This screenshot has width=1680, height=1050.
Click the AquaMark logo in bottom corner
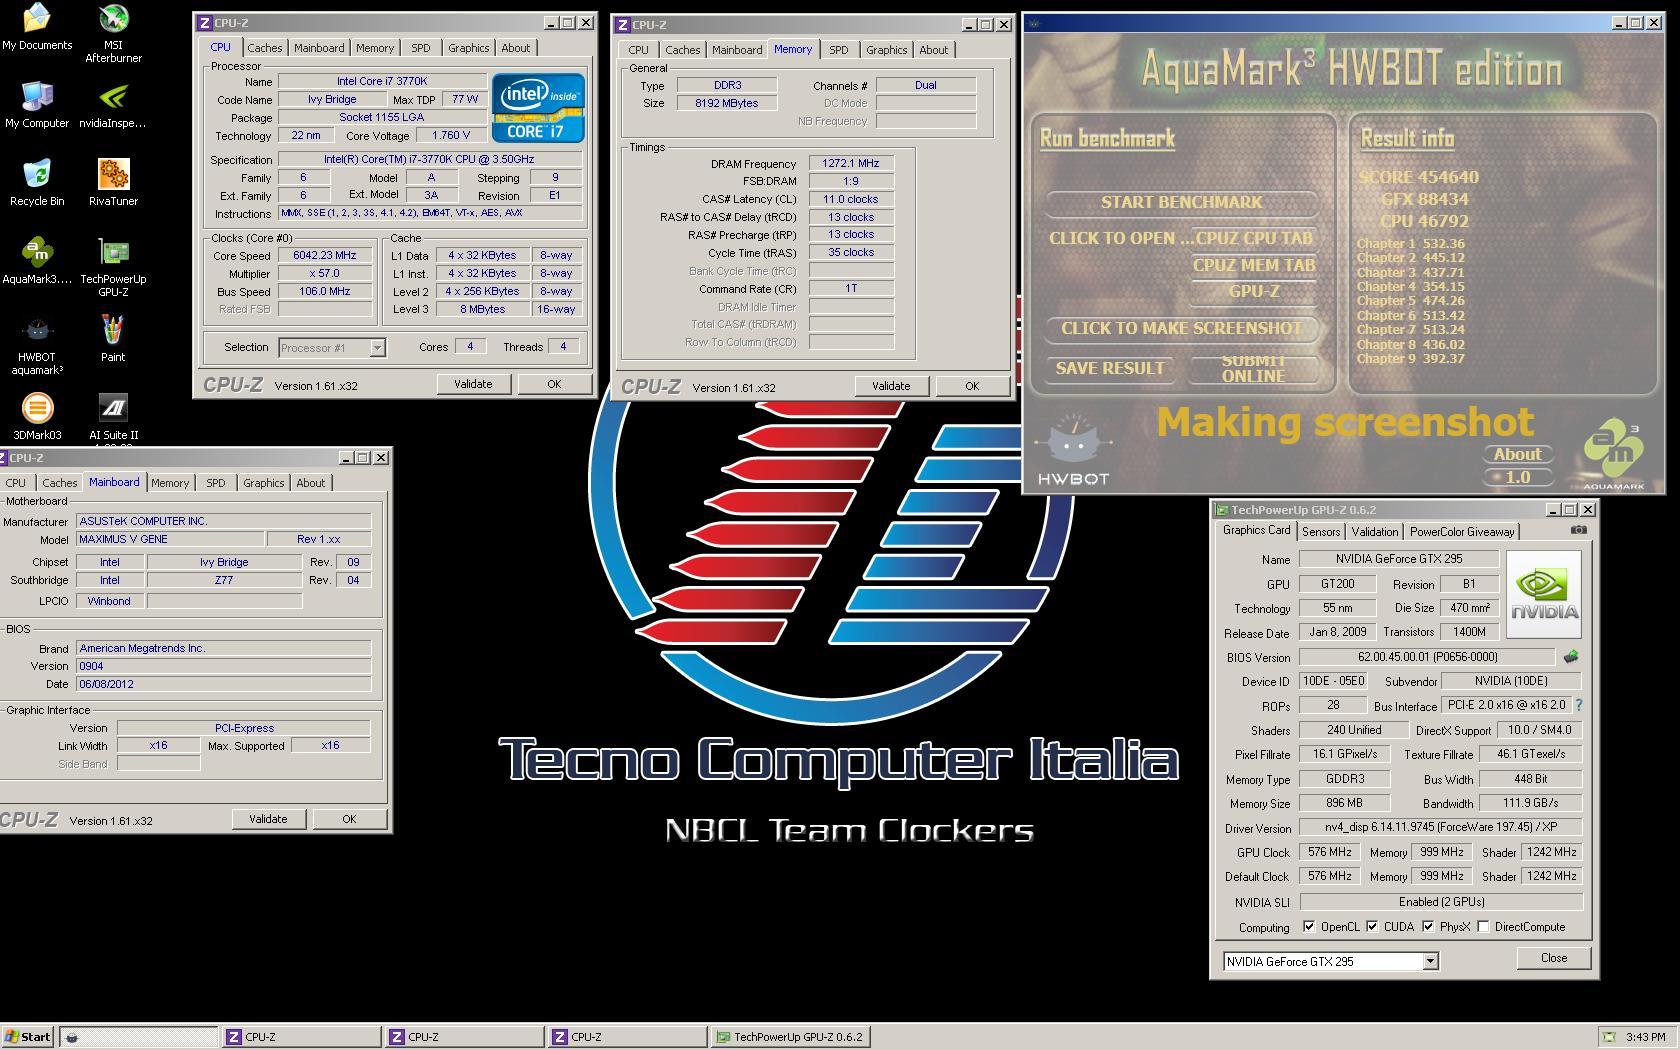(x=1613, y=455)
